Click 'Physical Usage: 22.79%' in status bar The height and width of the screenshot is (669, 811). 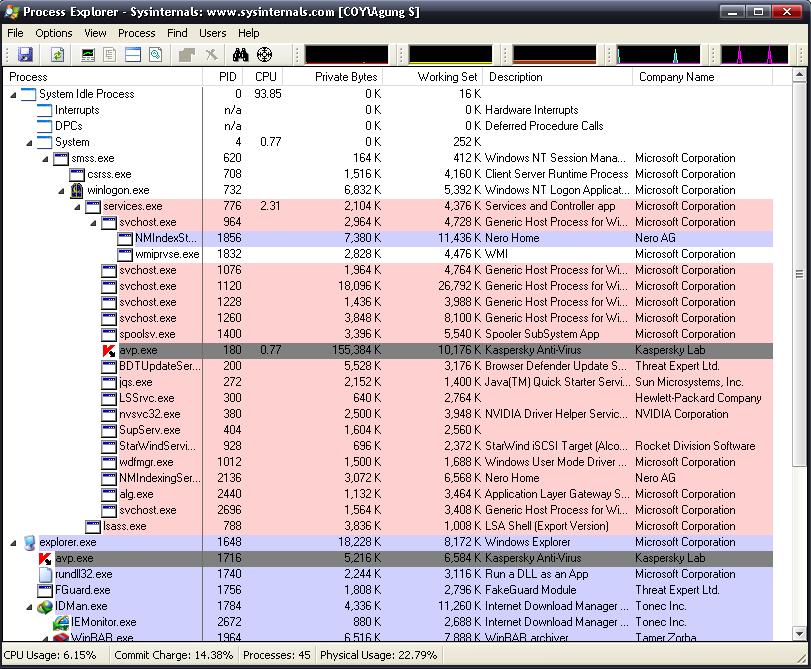point(379,656)
